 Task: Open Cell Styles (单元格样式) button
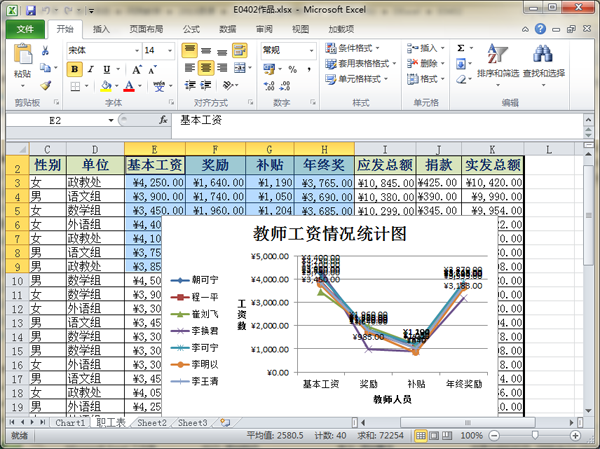(x=358, y=78)
